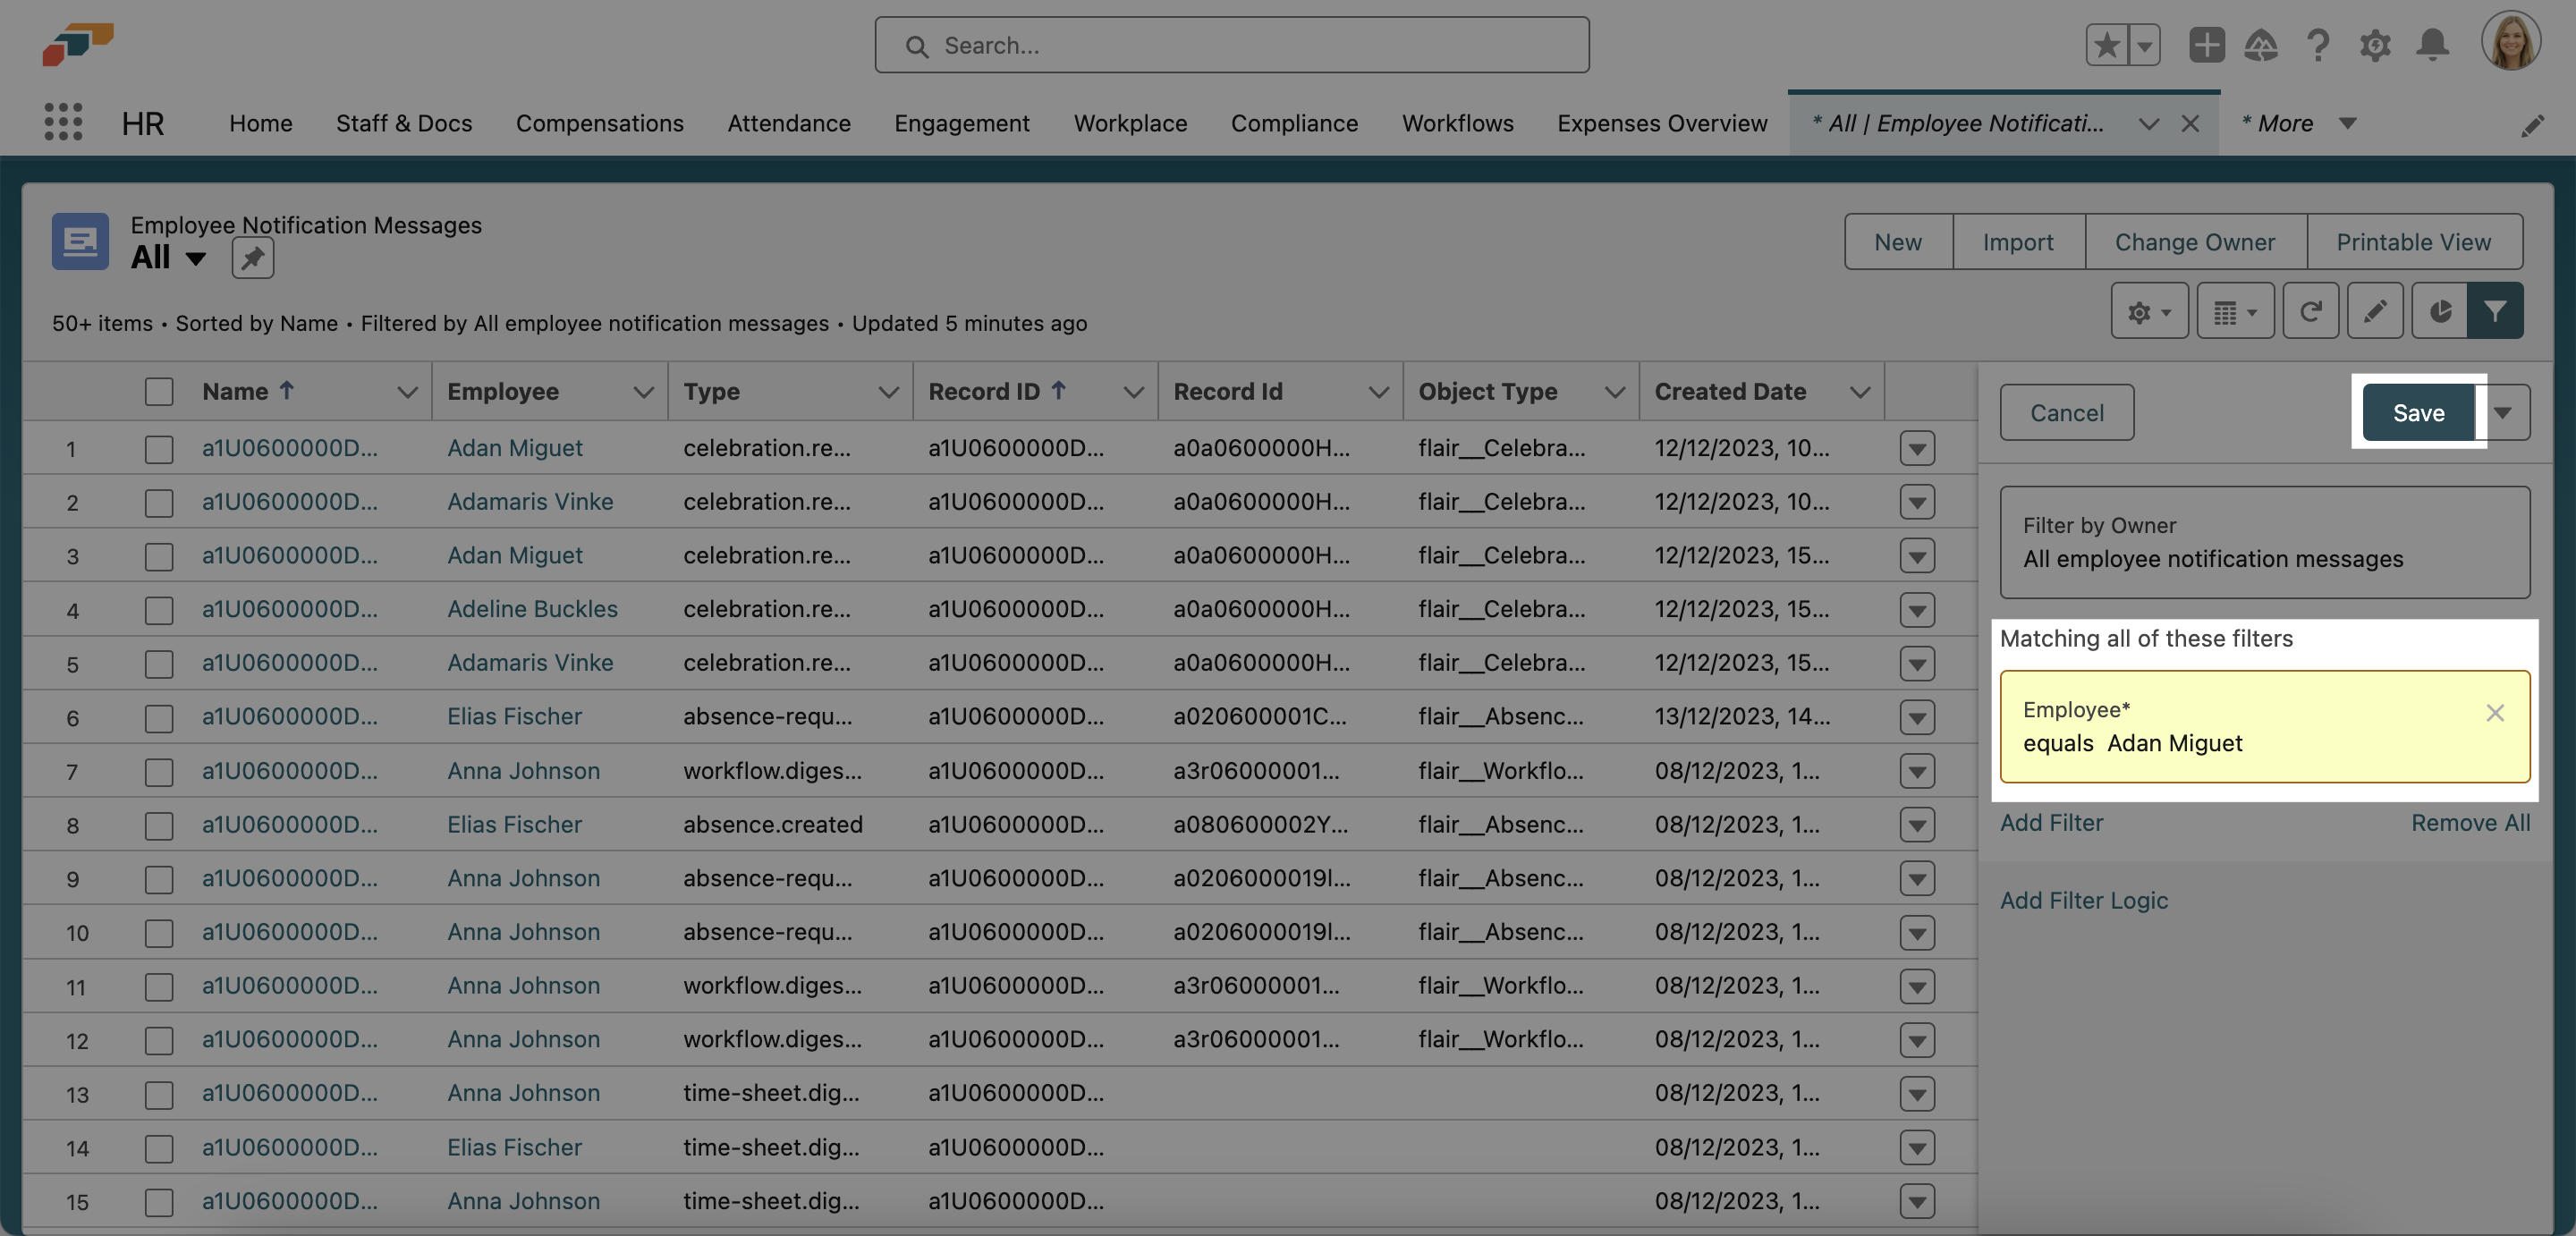Open Salesforce Help with the question mark

tap(2318, 45)
